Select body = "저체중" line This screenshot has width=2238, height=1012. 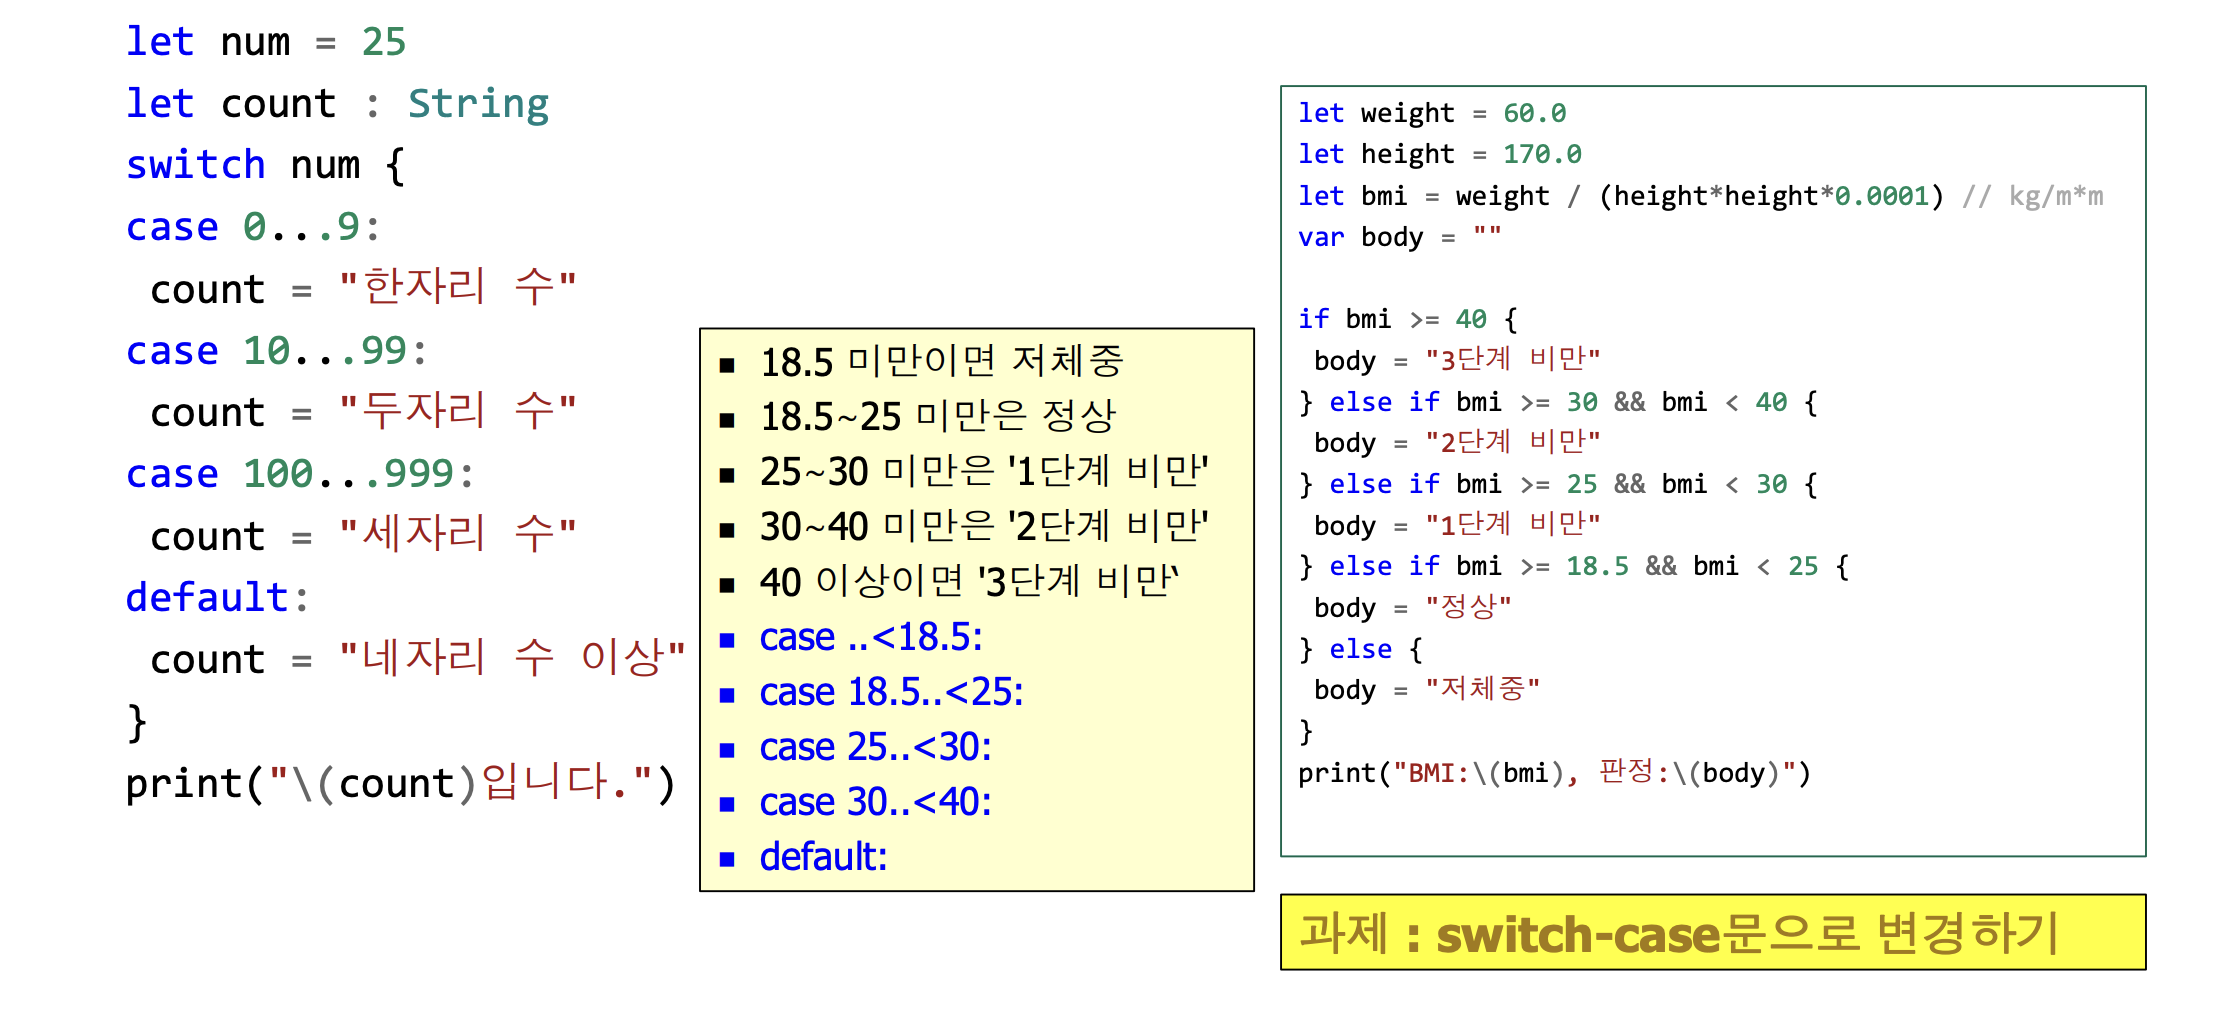[x=1427, y=689]
